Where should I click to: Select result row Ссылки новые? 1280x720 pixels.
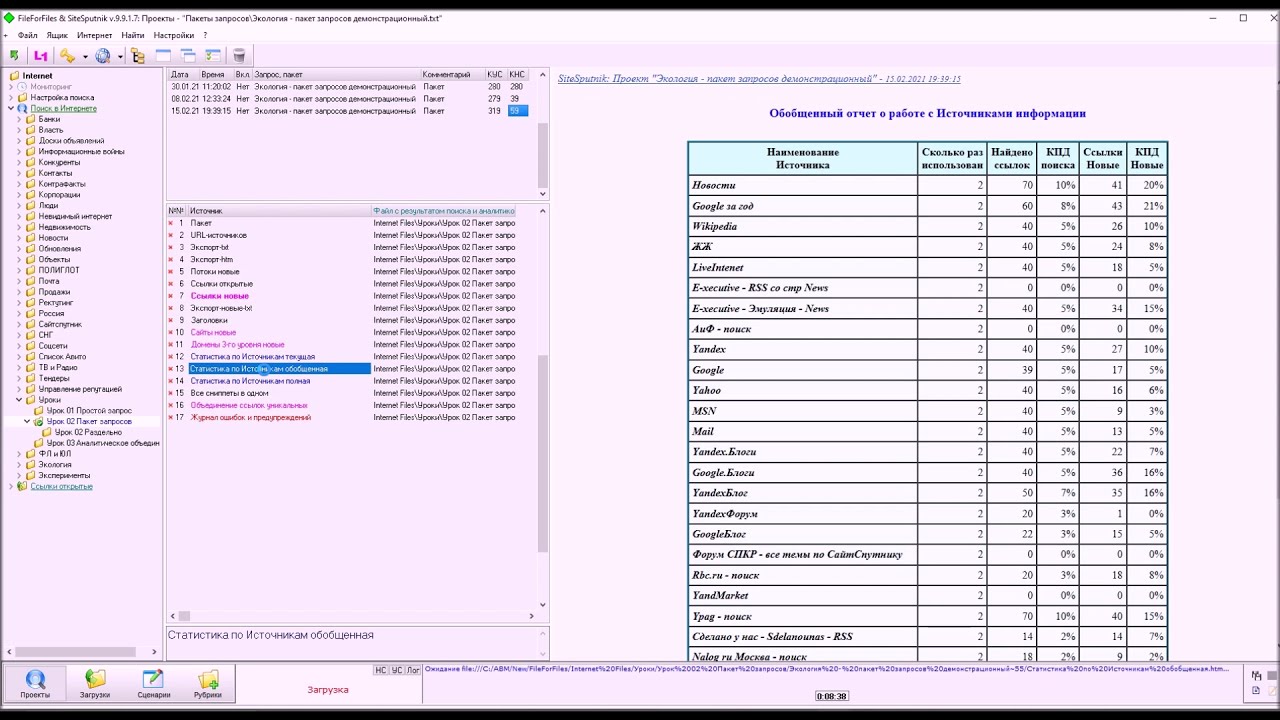point(341,296)
